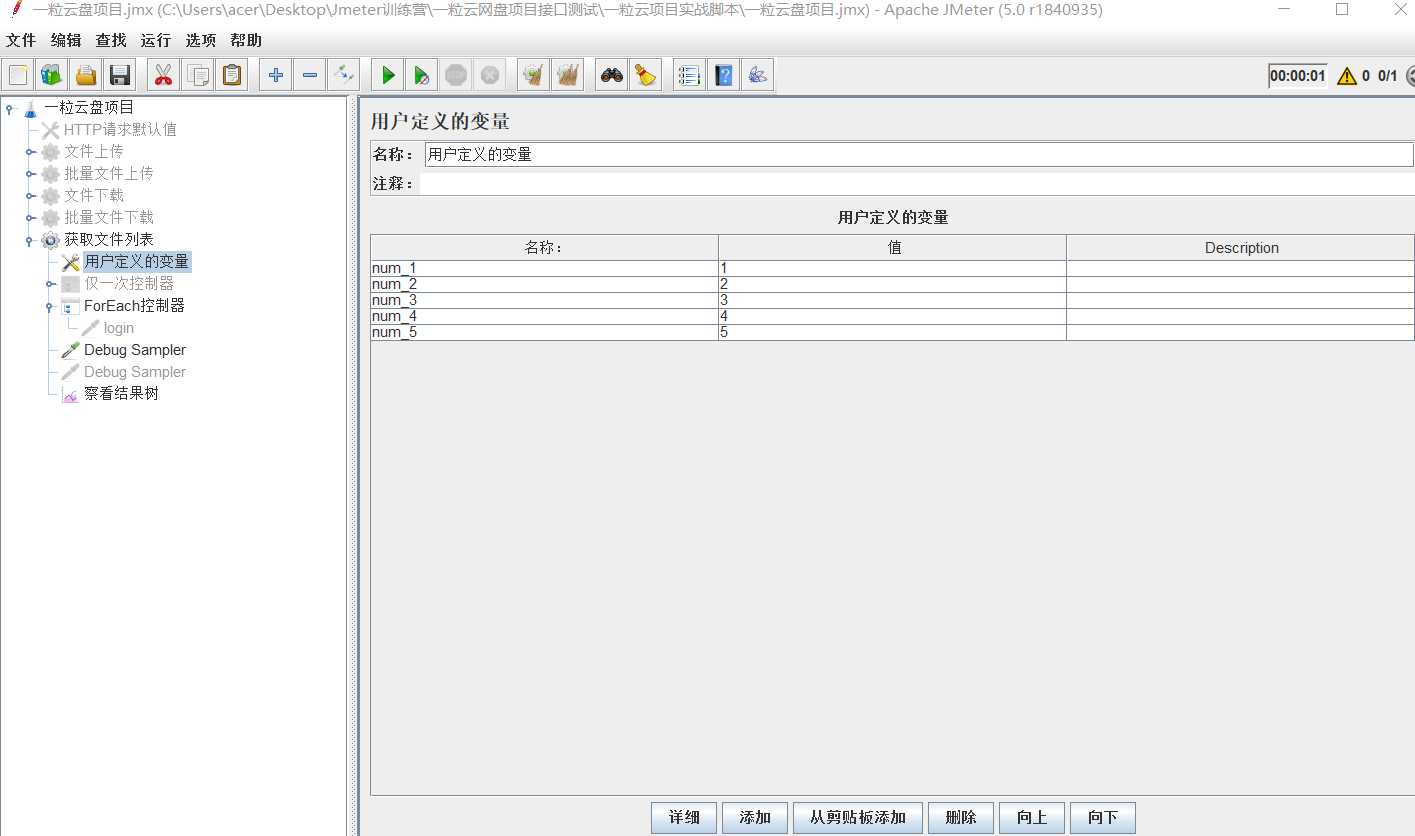
Task: Select the enabled Debug Sampler node
Action: (134, 350)
